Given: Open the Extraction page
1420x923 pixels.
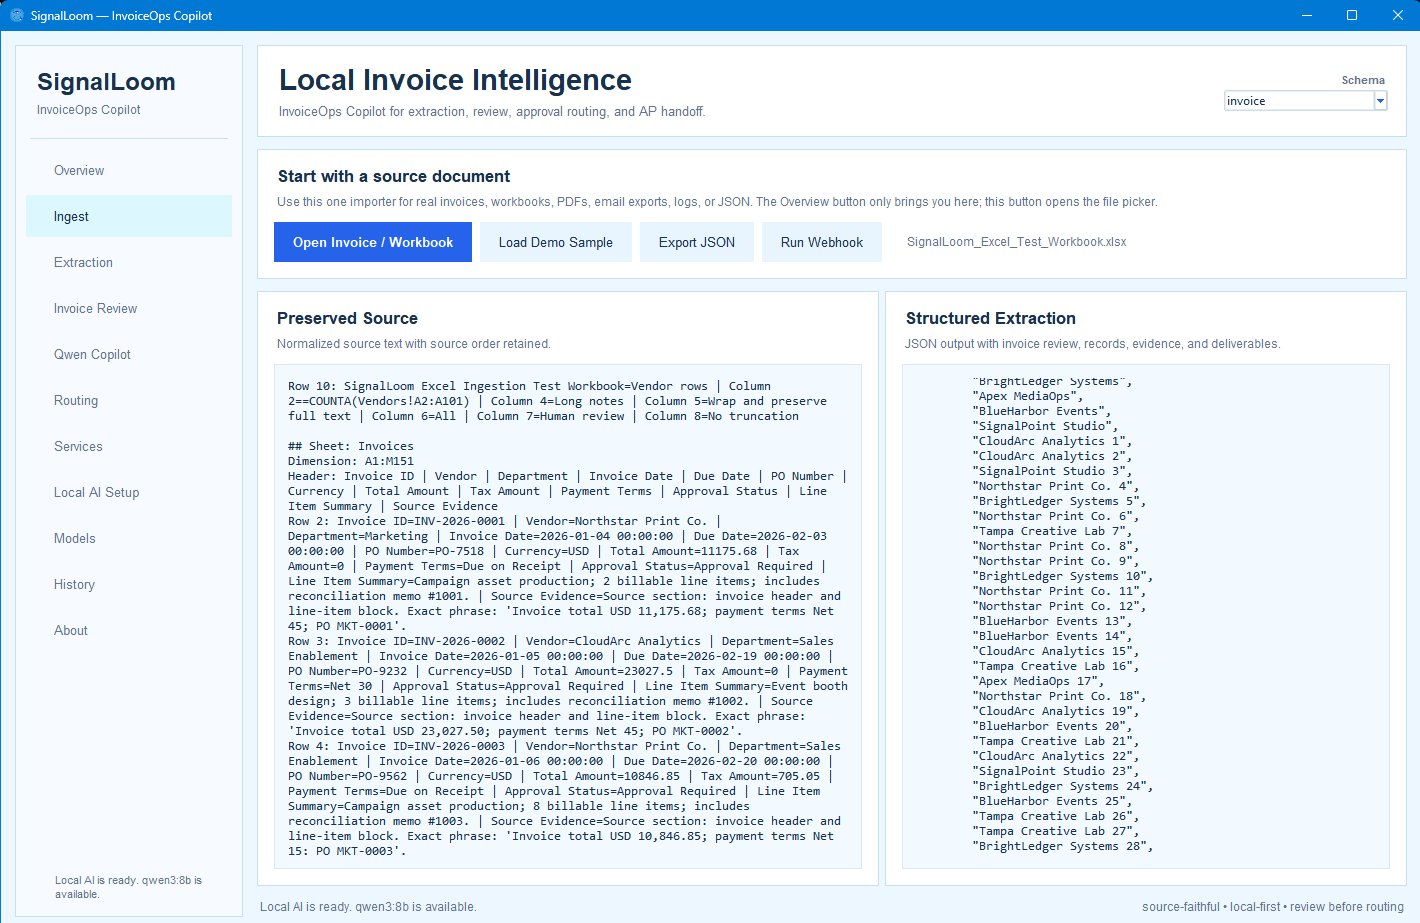Looking at the screenshot, I should pyautogui.click(x=129, y=262).
